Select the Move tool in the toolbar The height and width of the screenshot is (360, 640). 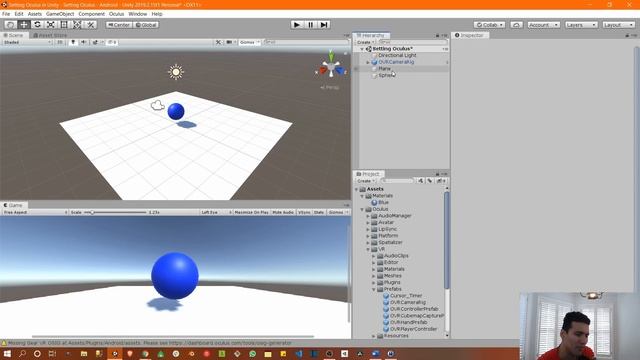point(24,25)
